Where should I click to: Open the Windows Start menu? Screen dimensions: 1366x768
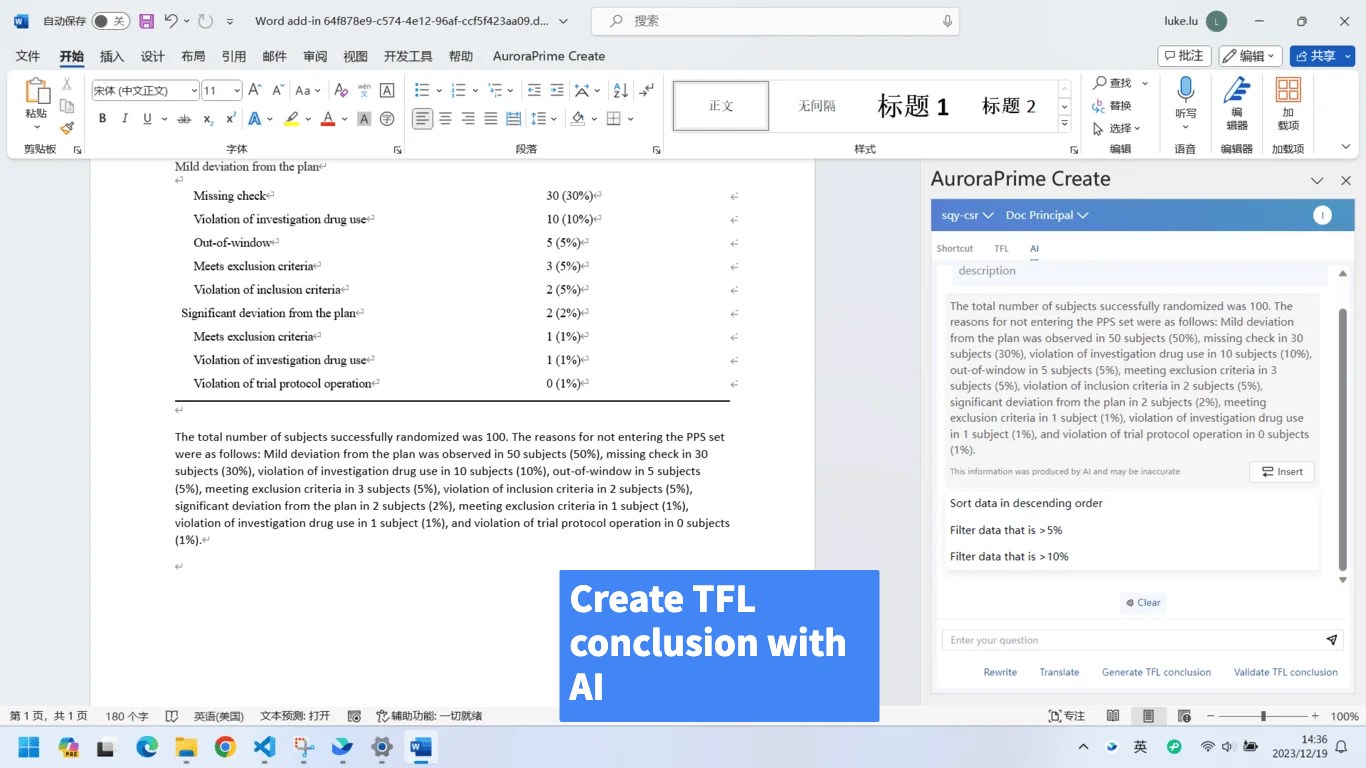[x=29, y=747]
